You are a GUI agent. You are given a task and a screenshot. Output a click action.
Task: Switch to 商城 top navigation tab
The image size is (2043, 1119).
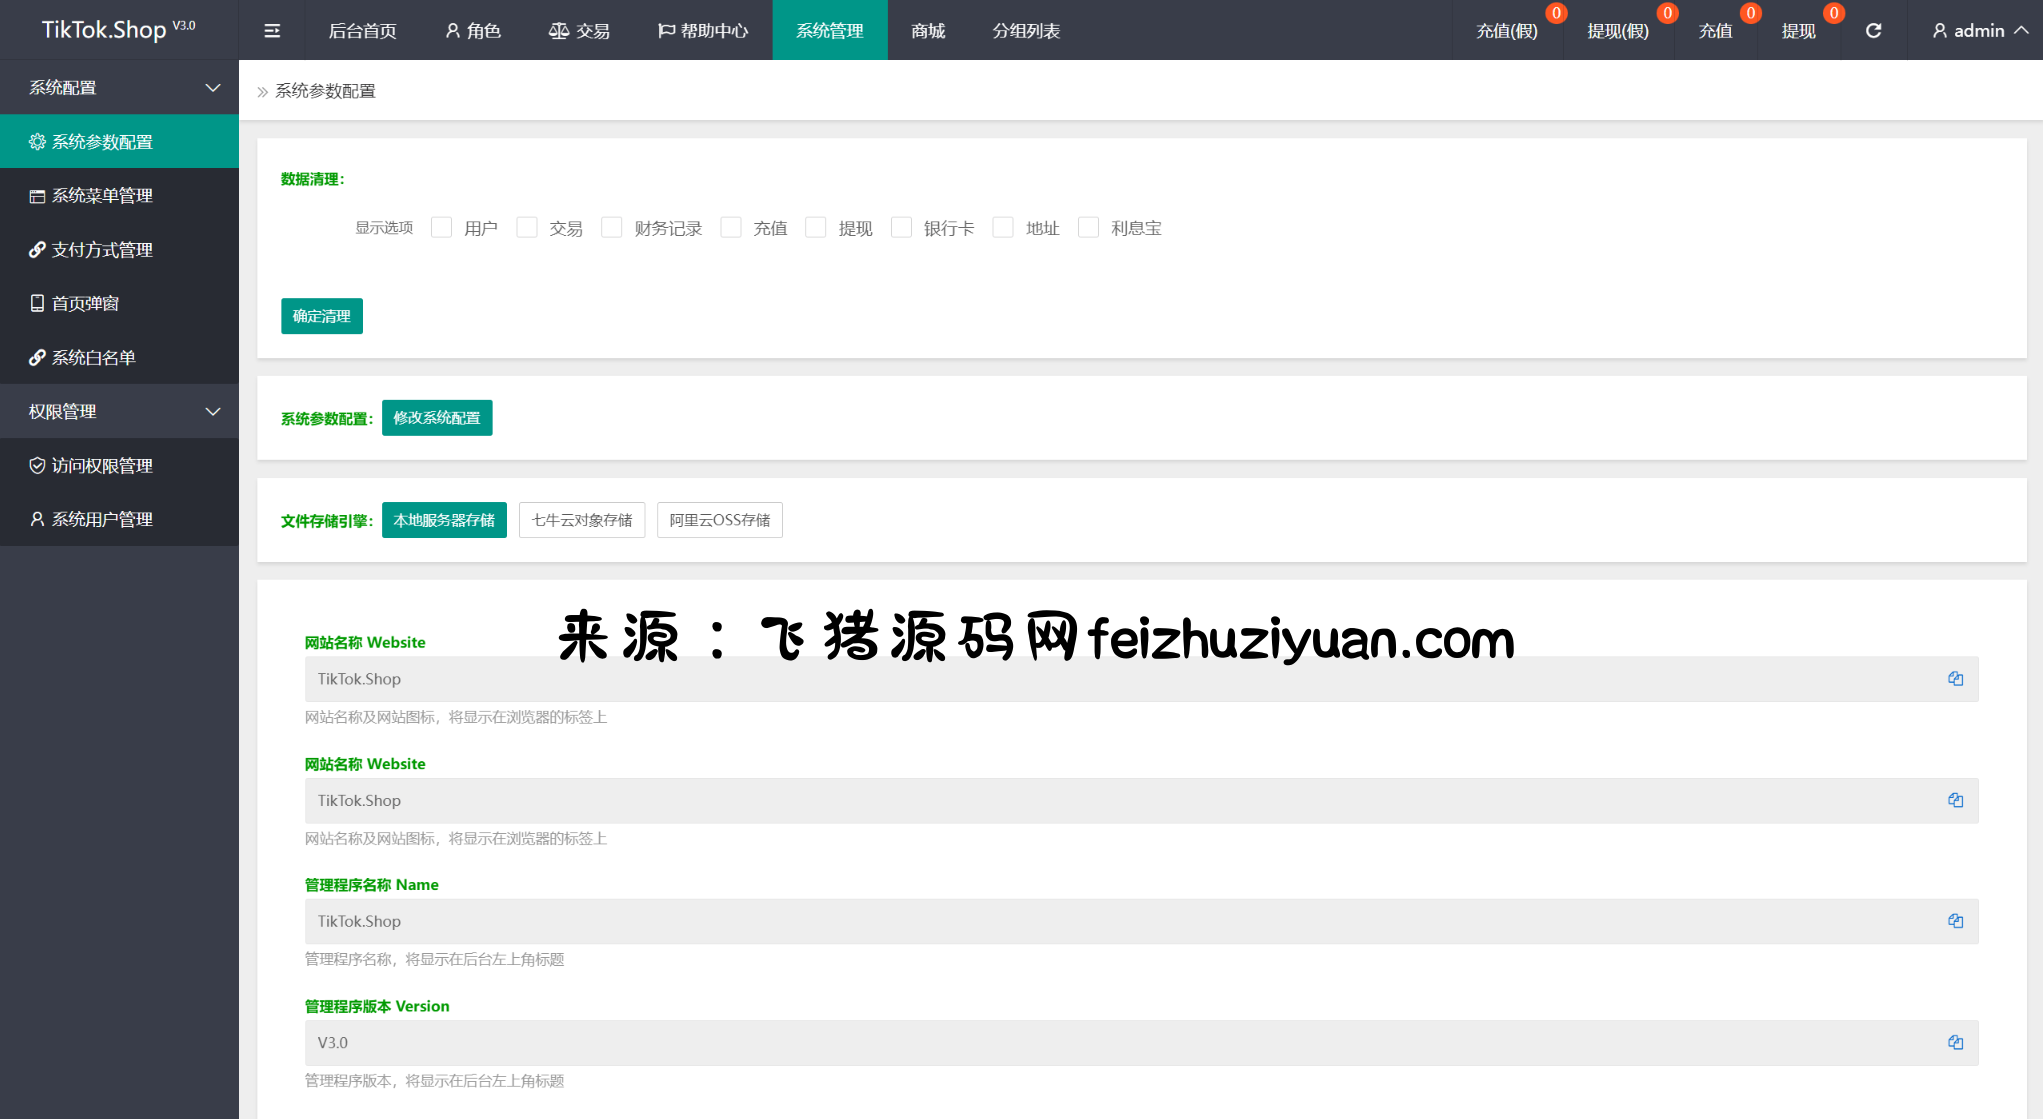(928, 31)
